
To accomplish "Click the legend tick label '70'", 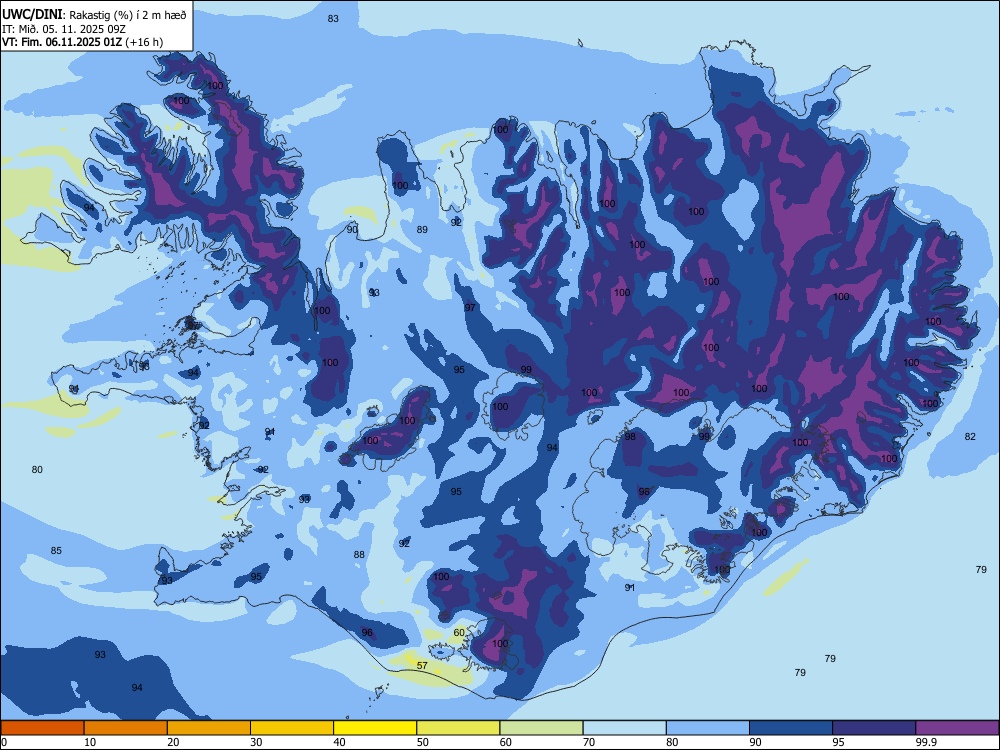I will point(589,742).
